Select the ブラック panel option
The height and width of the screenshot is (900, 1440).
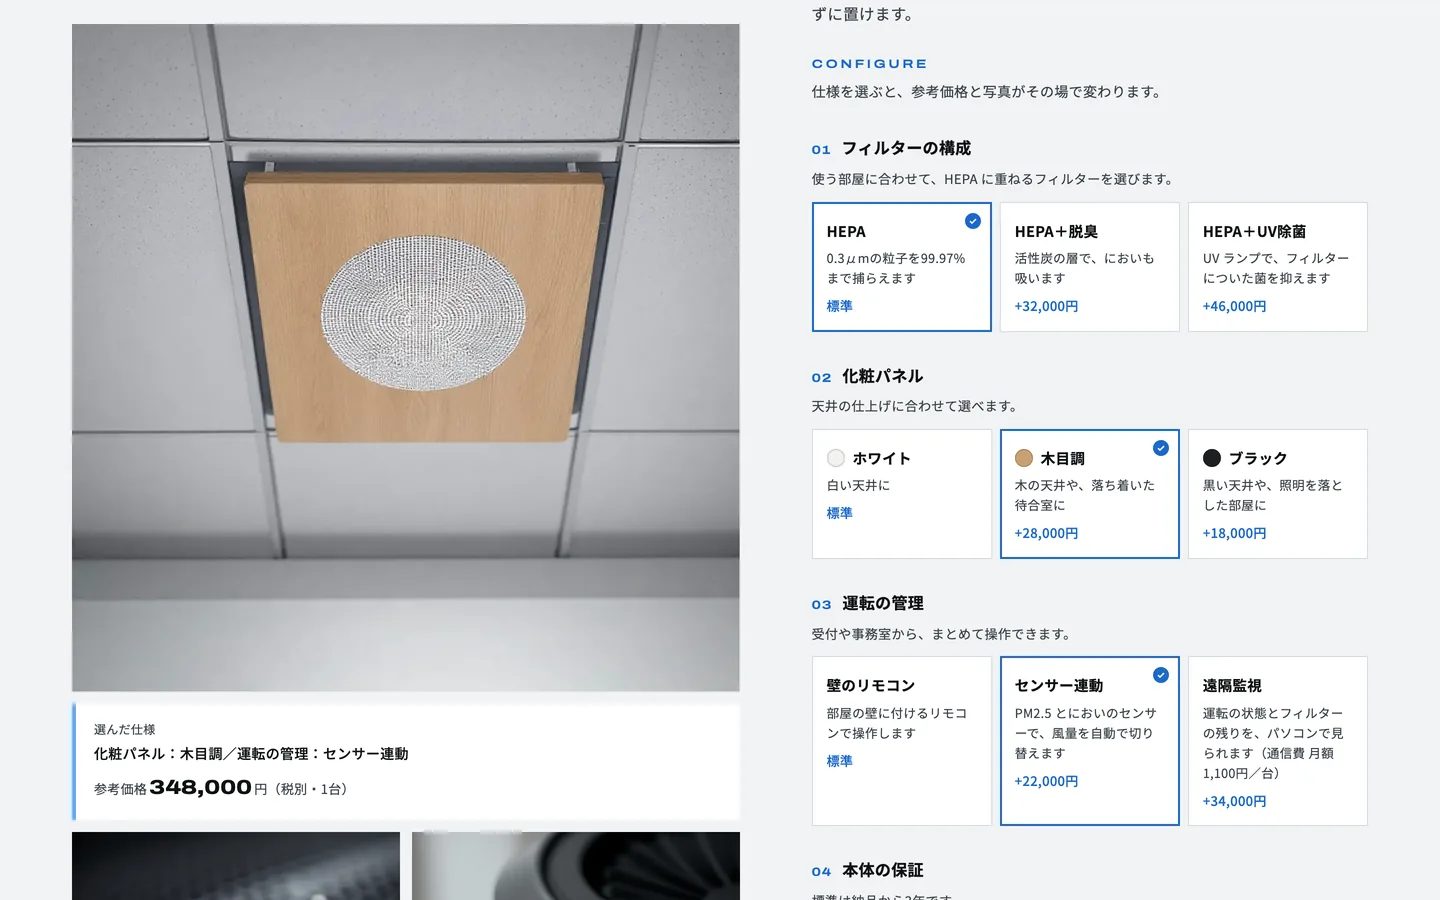(x=1277, y=494)
